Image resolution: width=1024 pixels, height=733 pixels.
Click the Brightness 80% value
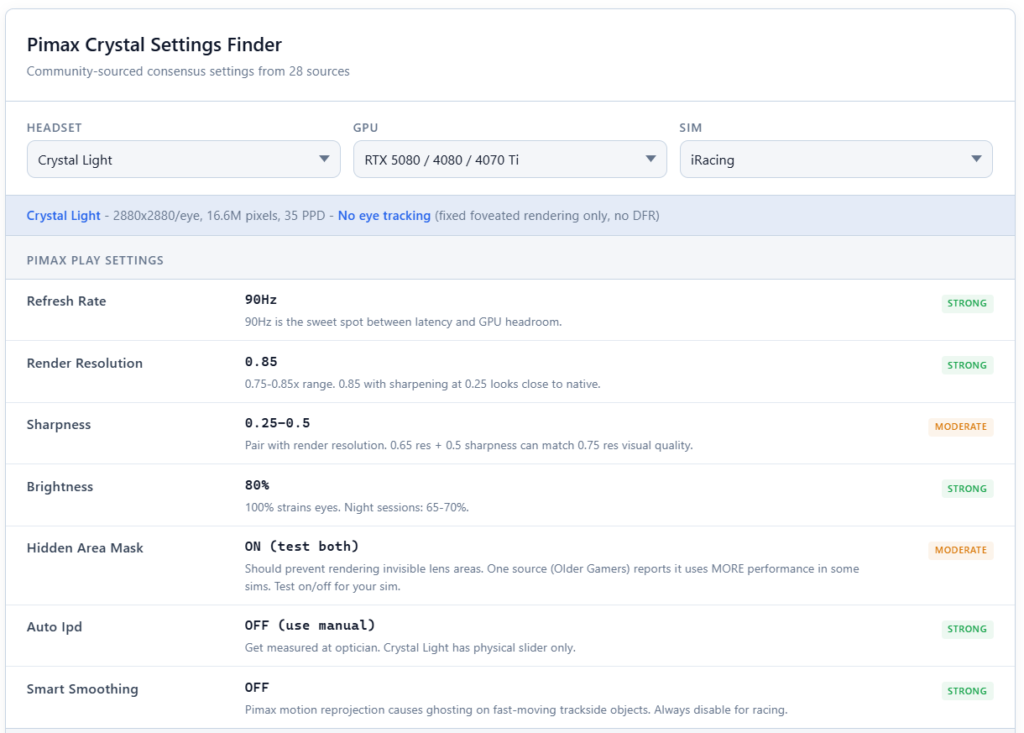click(x=258, y=485)
